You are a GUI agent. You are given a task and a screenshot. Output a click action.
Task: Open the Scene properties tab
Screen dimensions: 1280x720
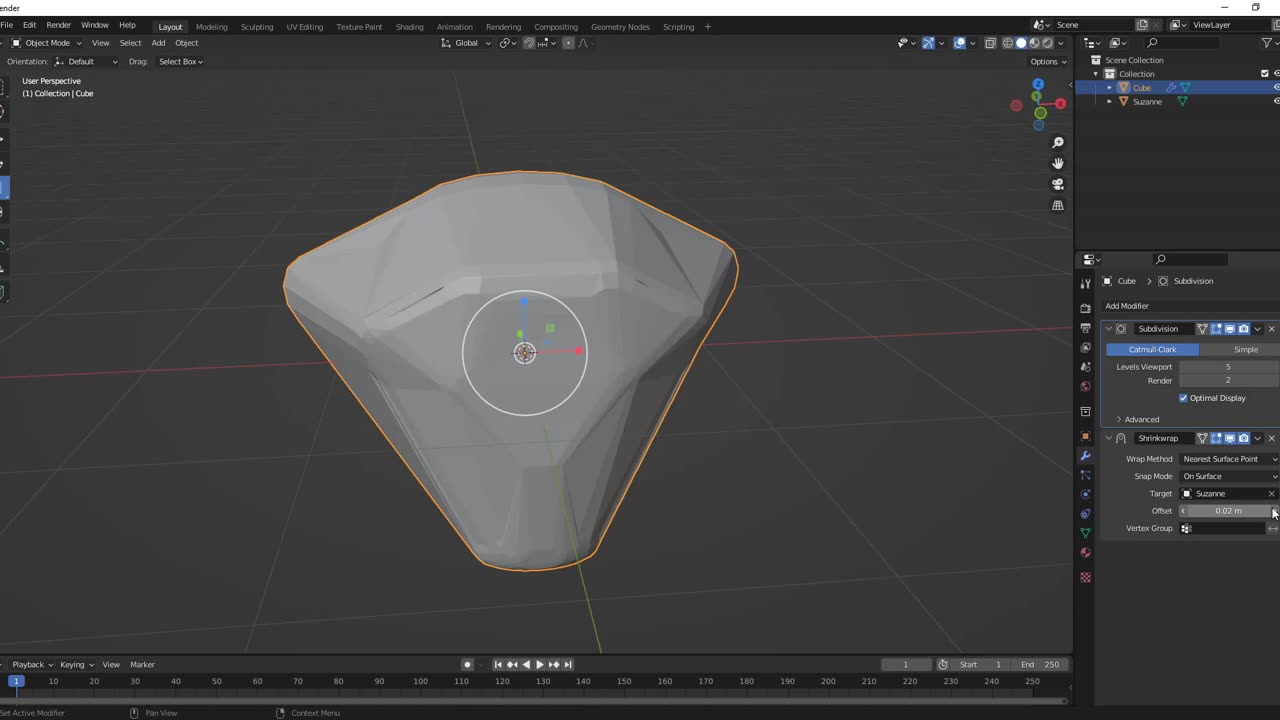pos(1086,367)
